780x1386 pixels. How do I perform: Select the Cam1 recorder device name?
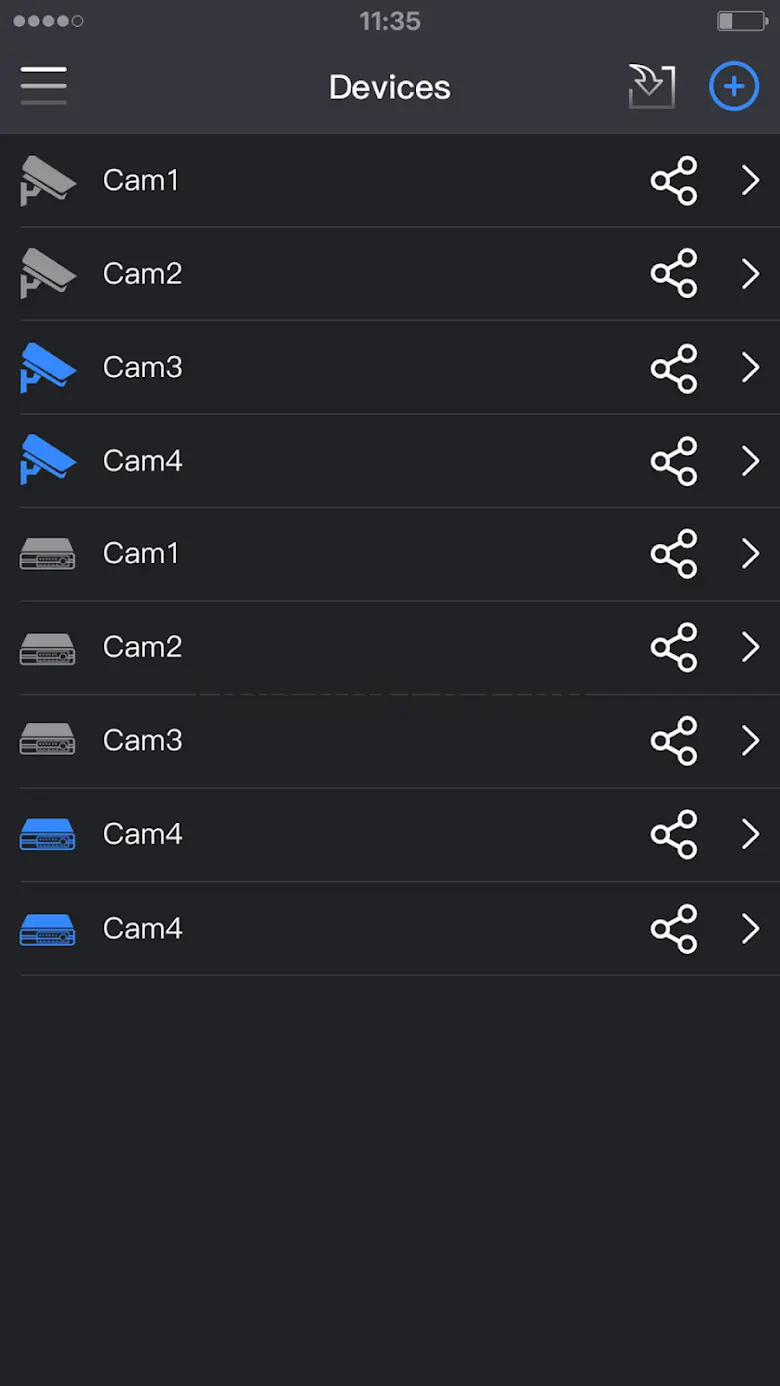click(141, 554)
